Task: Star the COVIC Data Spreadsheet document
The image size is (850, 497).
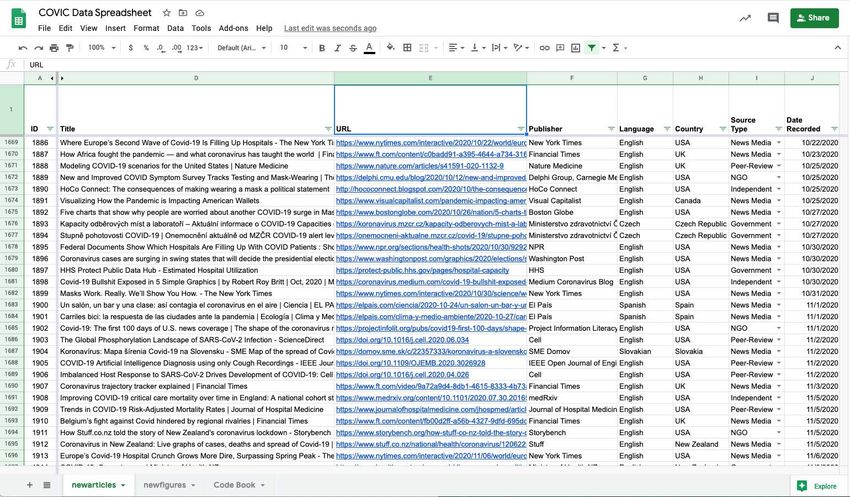Action: (x=166, y=12)
